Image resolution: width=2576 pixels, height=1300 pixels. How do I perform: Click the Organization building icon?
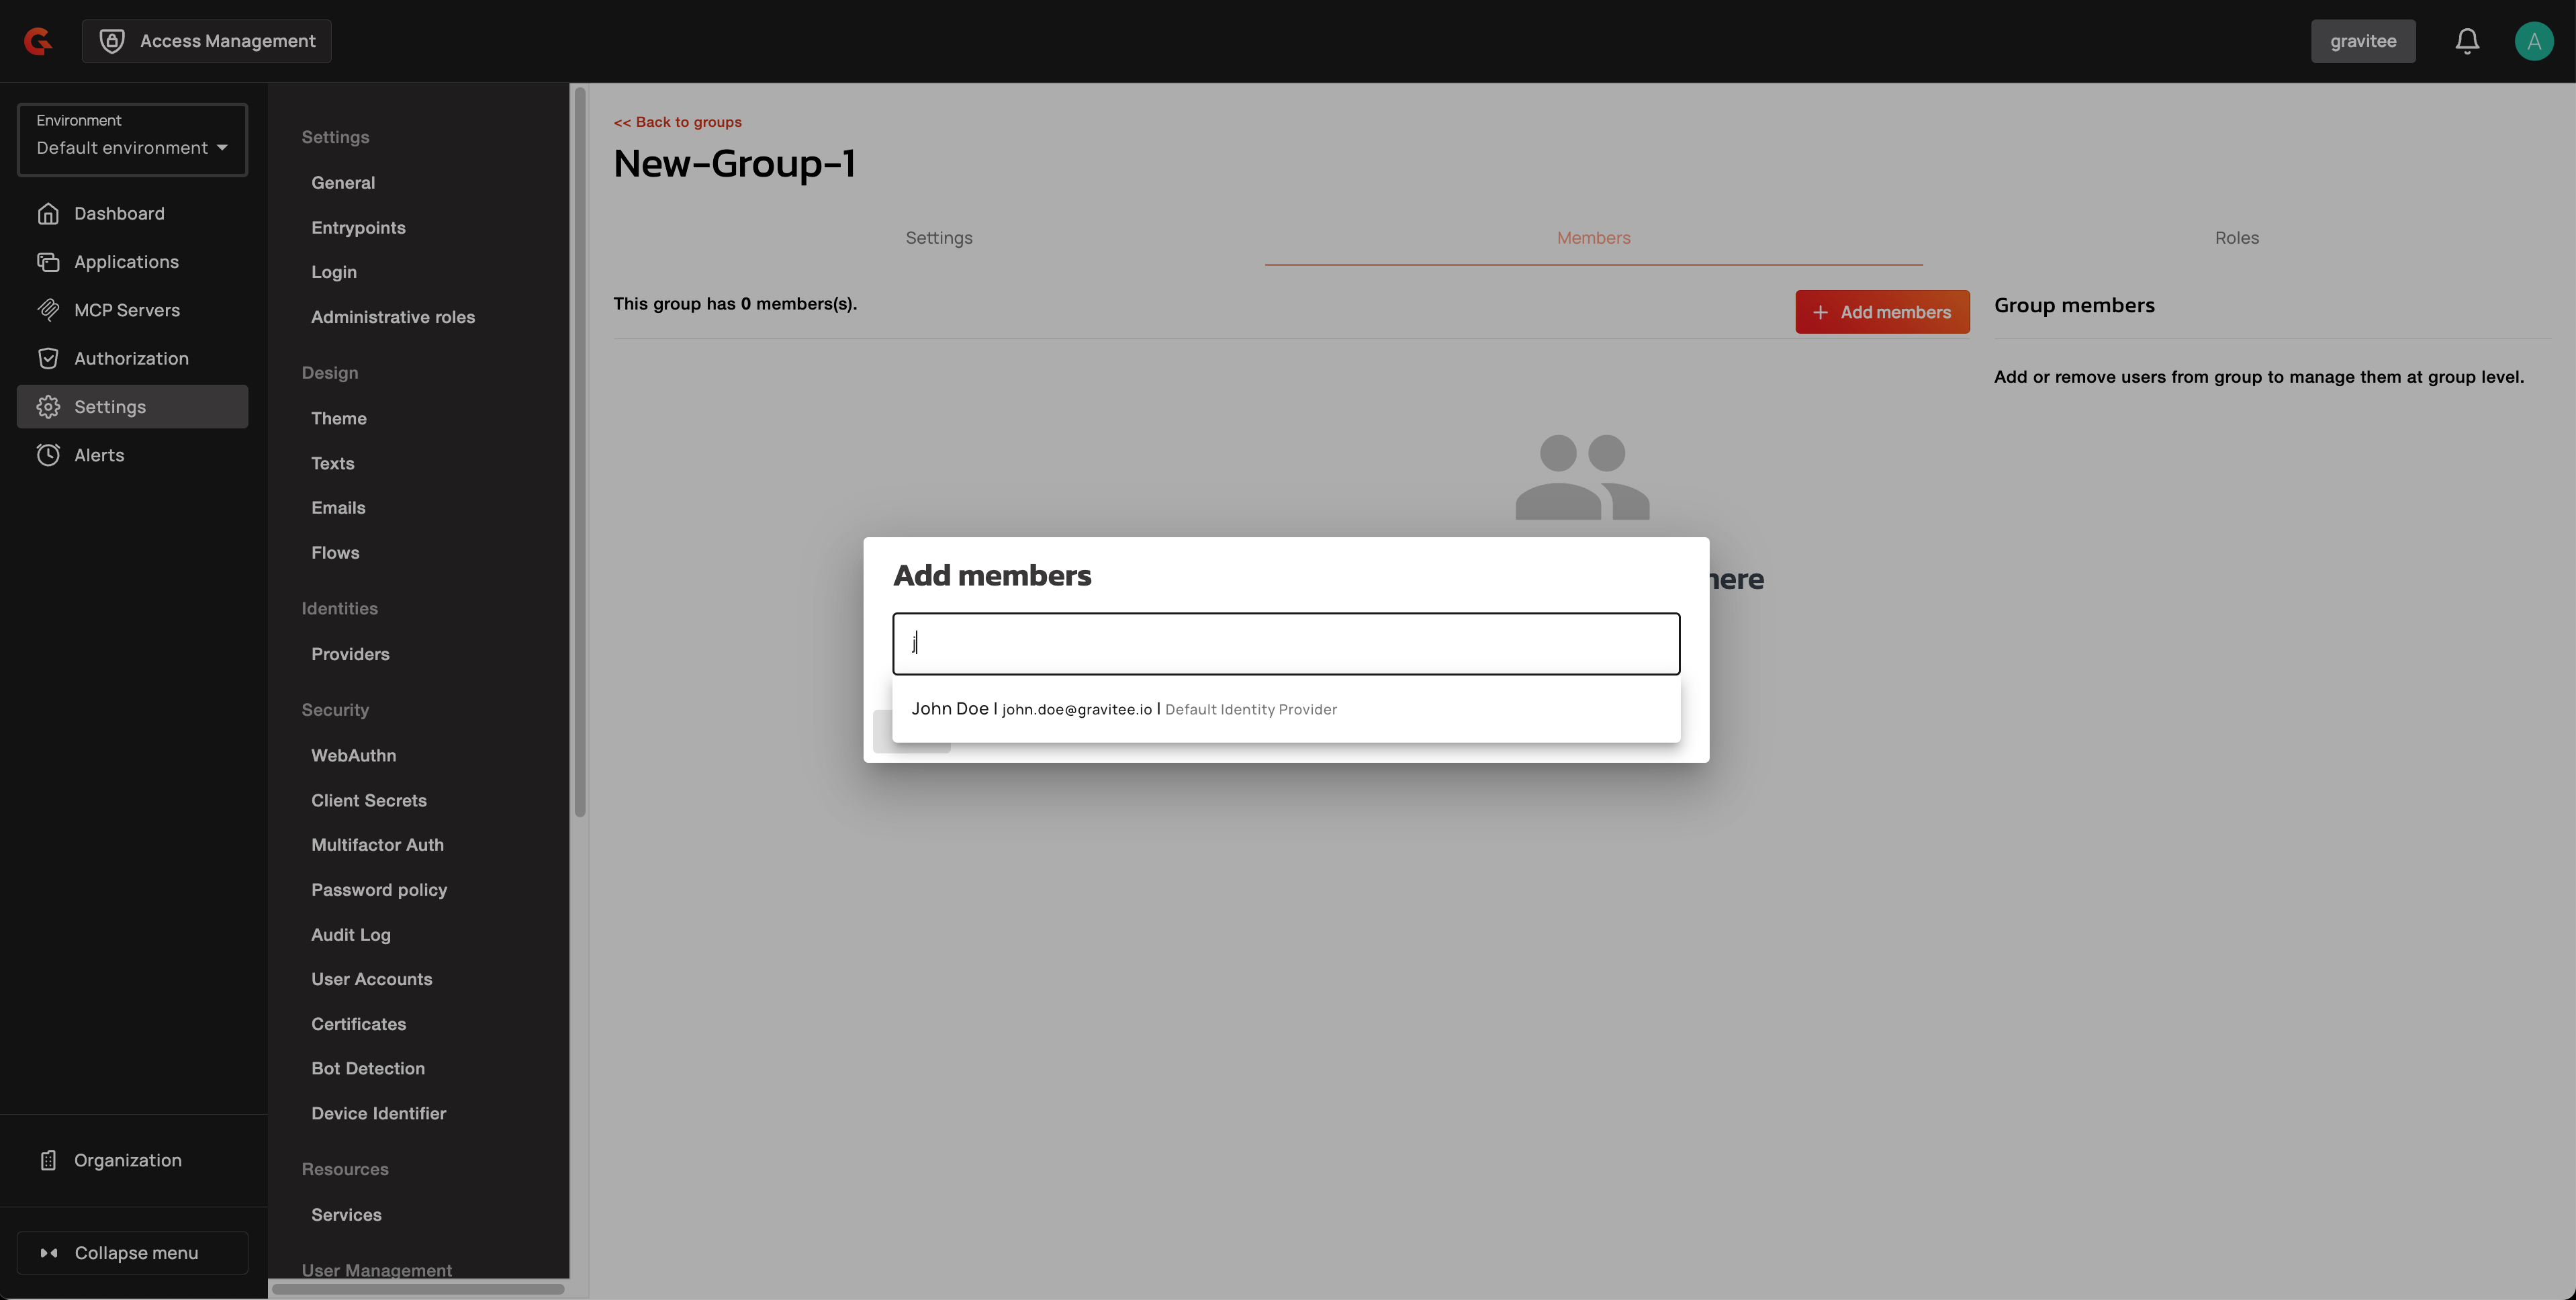pos(48,1160)
